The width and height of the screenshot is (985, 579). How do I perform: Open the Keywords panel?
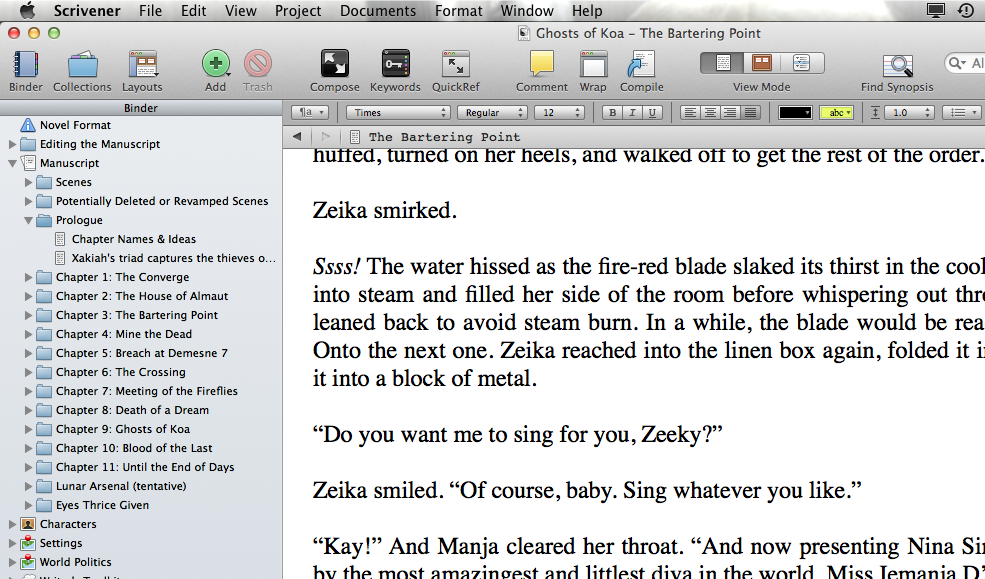click(395, 63)
